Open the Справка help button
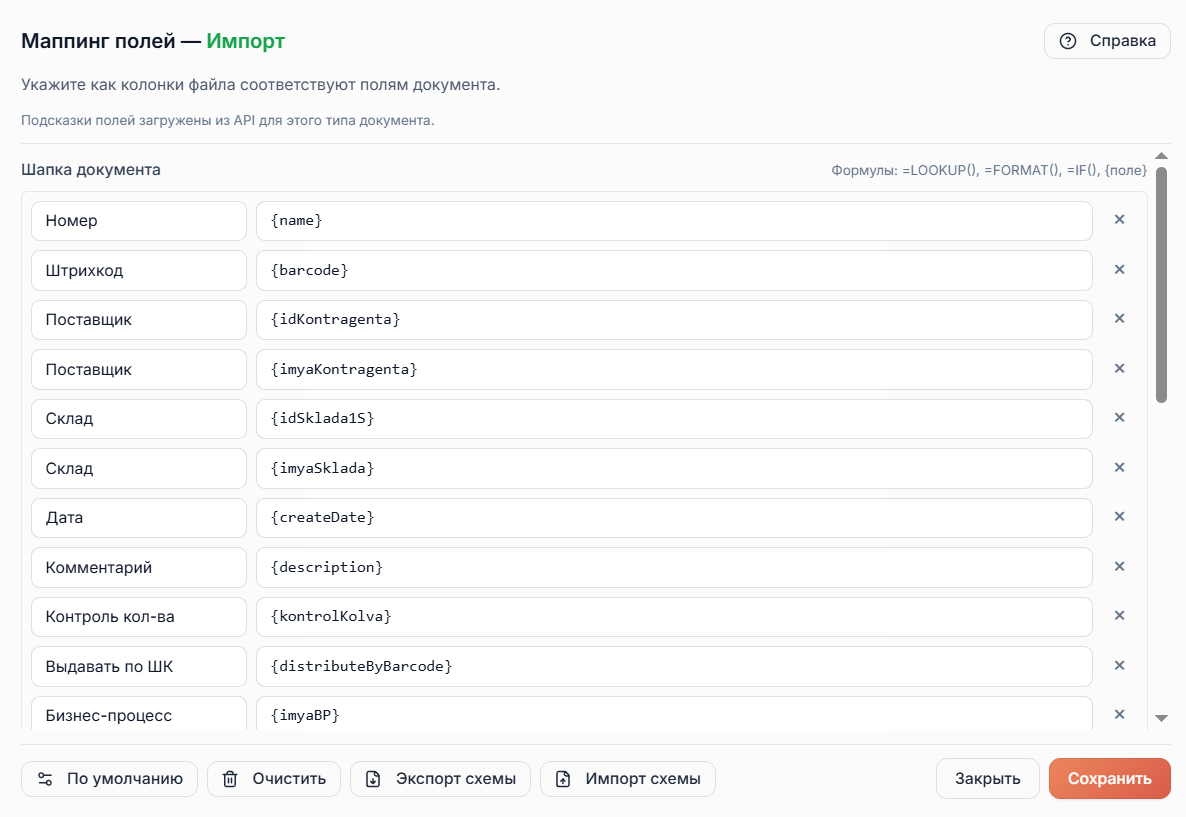Screen dimensions: 1186x817 pyautogui.click(x=1107, y=41)
